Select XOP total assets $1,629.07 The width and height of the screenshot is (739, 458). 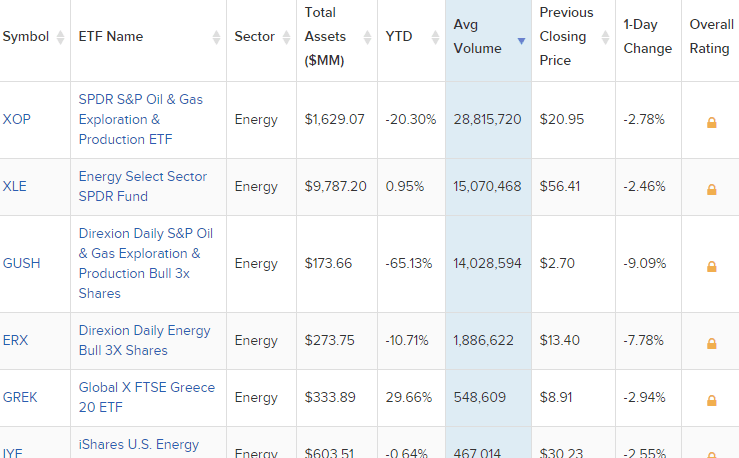pos(334,119)
